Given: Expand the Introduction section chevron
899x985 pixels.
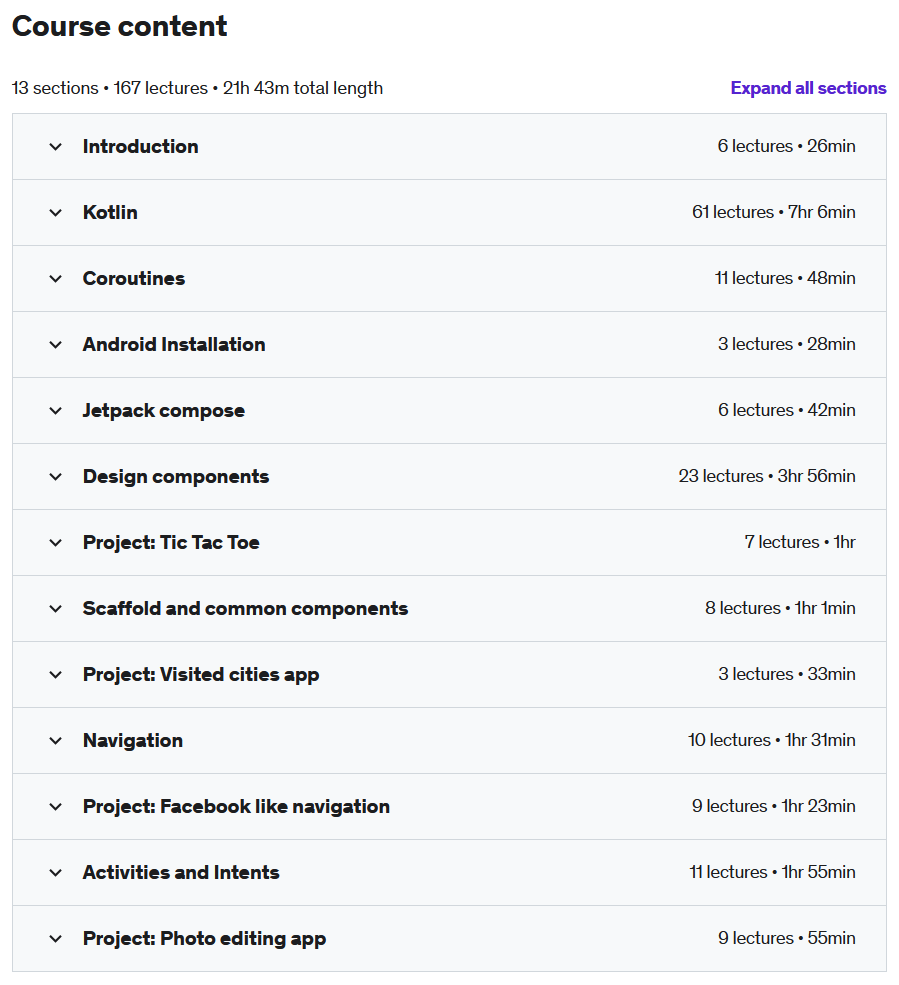Looking at the screenshot, I should click(x=56, y=147).
